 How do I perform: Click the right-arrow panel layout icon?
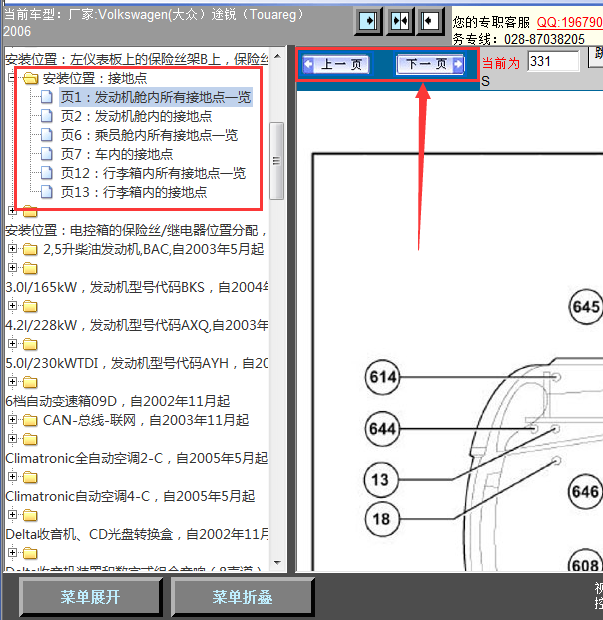tap(368, 21)
